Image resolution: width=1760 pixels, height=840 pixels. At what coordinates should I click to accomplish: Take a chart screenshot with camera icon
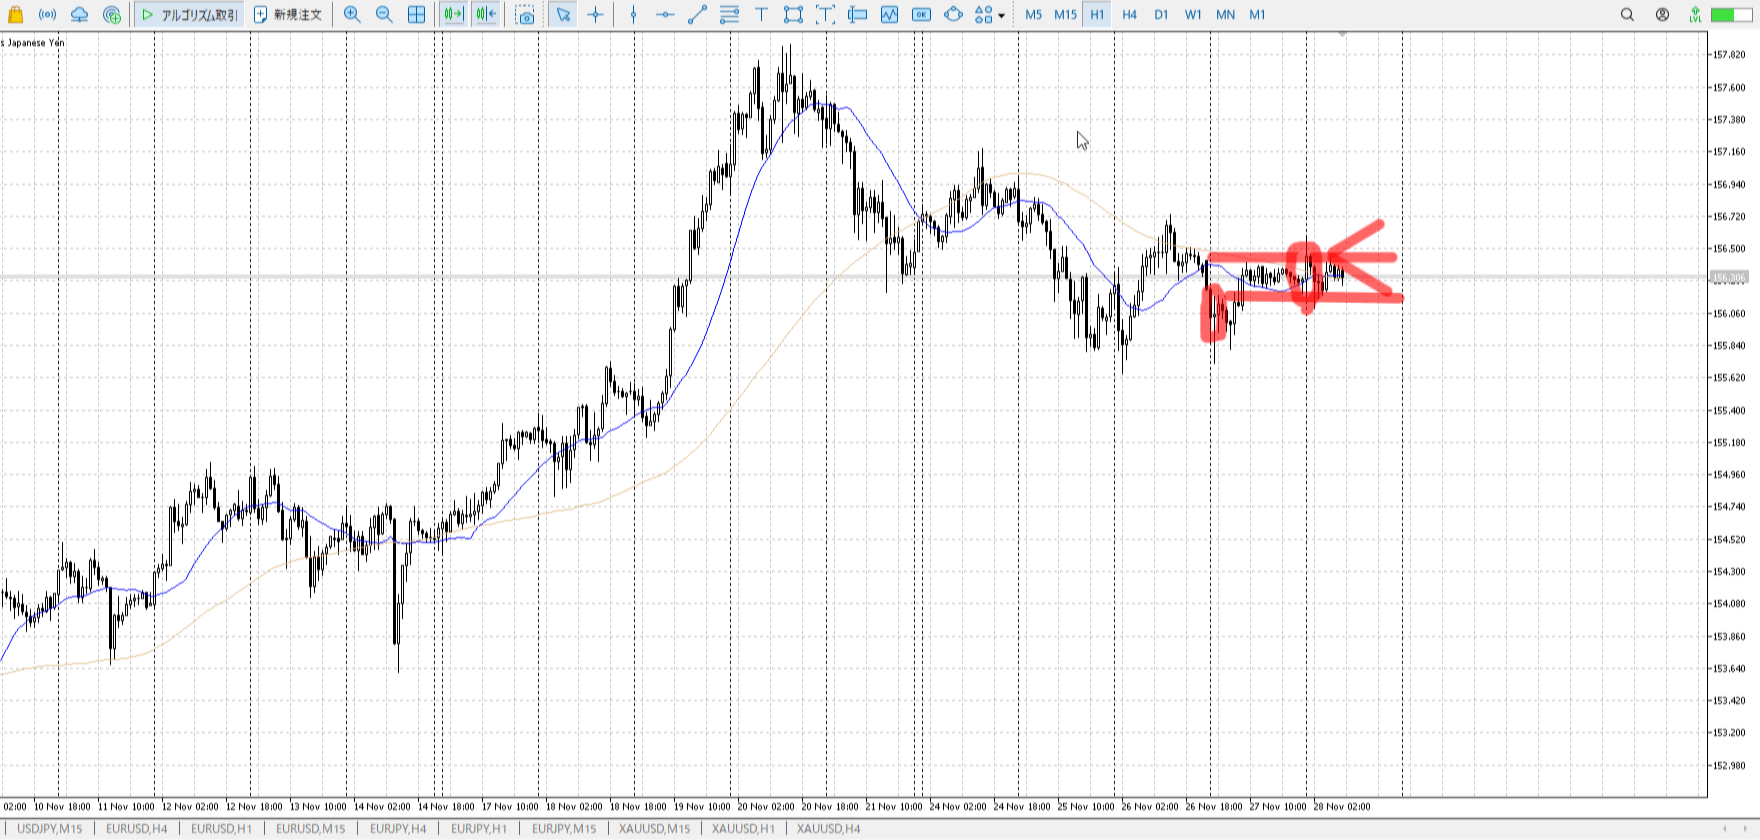pos(525,15)
